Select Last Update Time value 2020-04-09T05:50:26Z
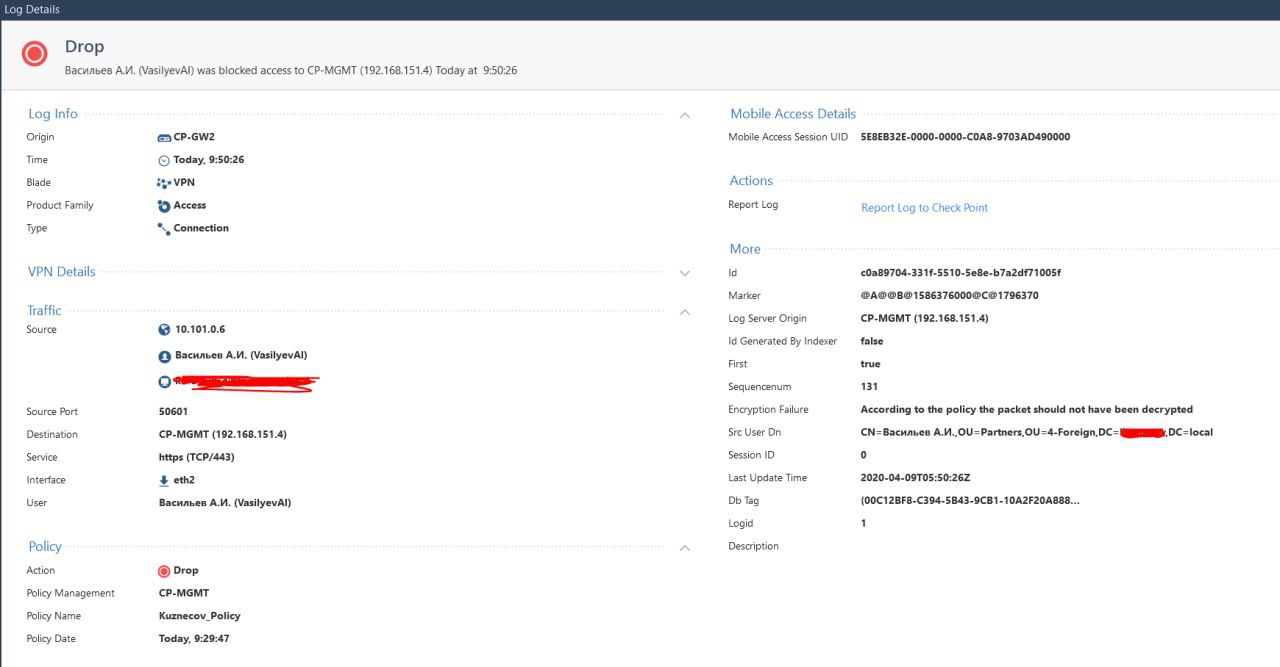Image resolution: width=1280 pixels, height=667 pixels. tap(916, 478)
